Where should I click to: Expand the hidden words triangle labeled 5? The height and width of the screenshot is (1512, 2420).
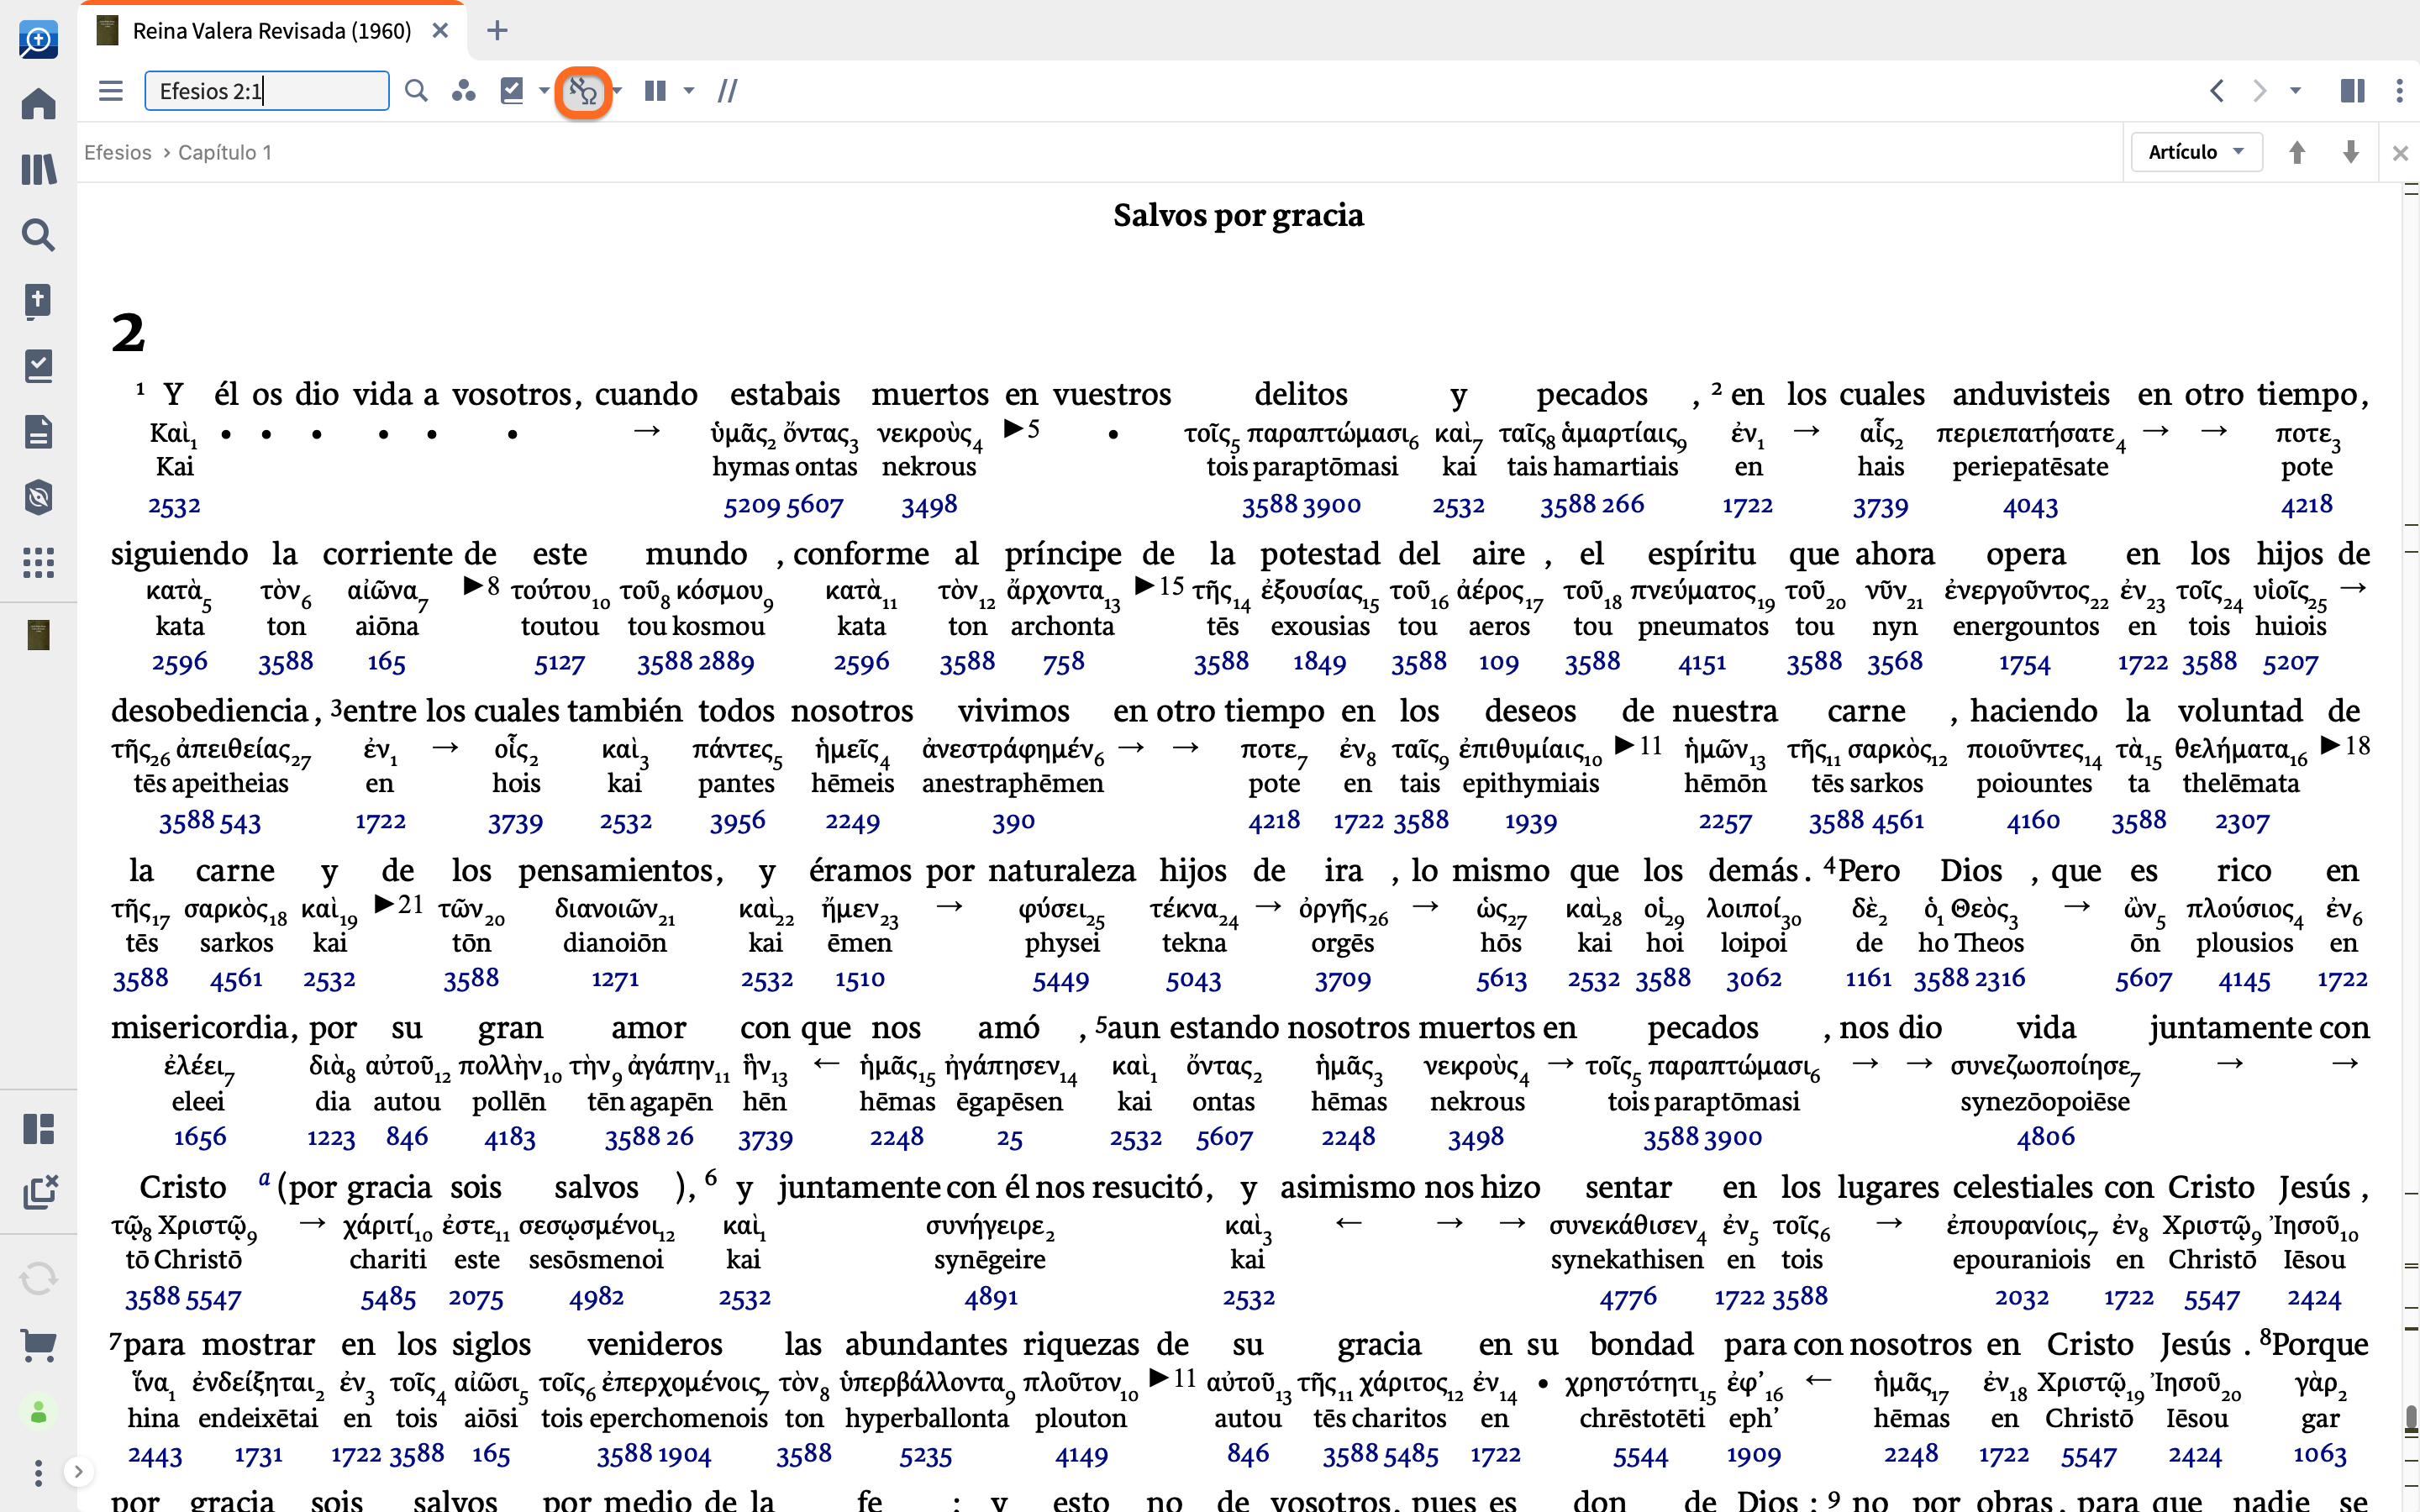point(1022,429)
